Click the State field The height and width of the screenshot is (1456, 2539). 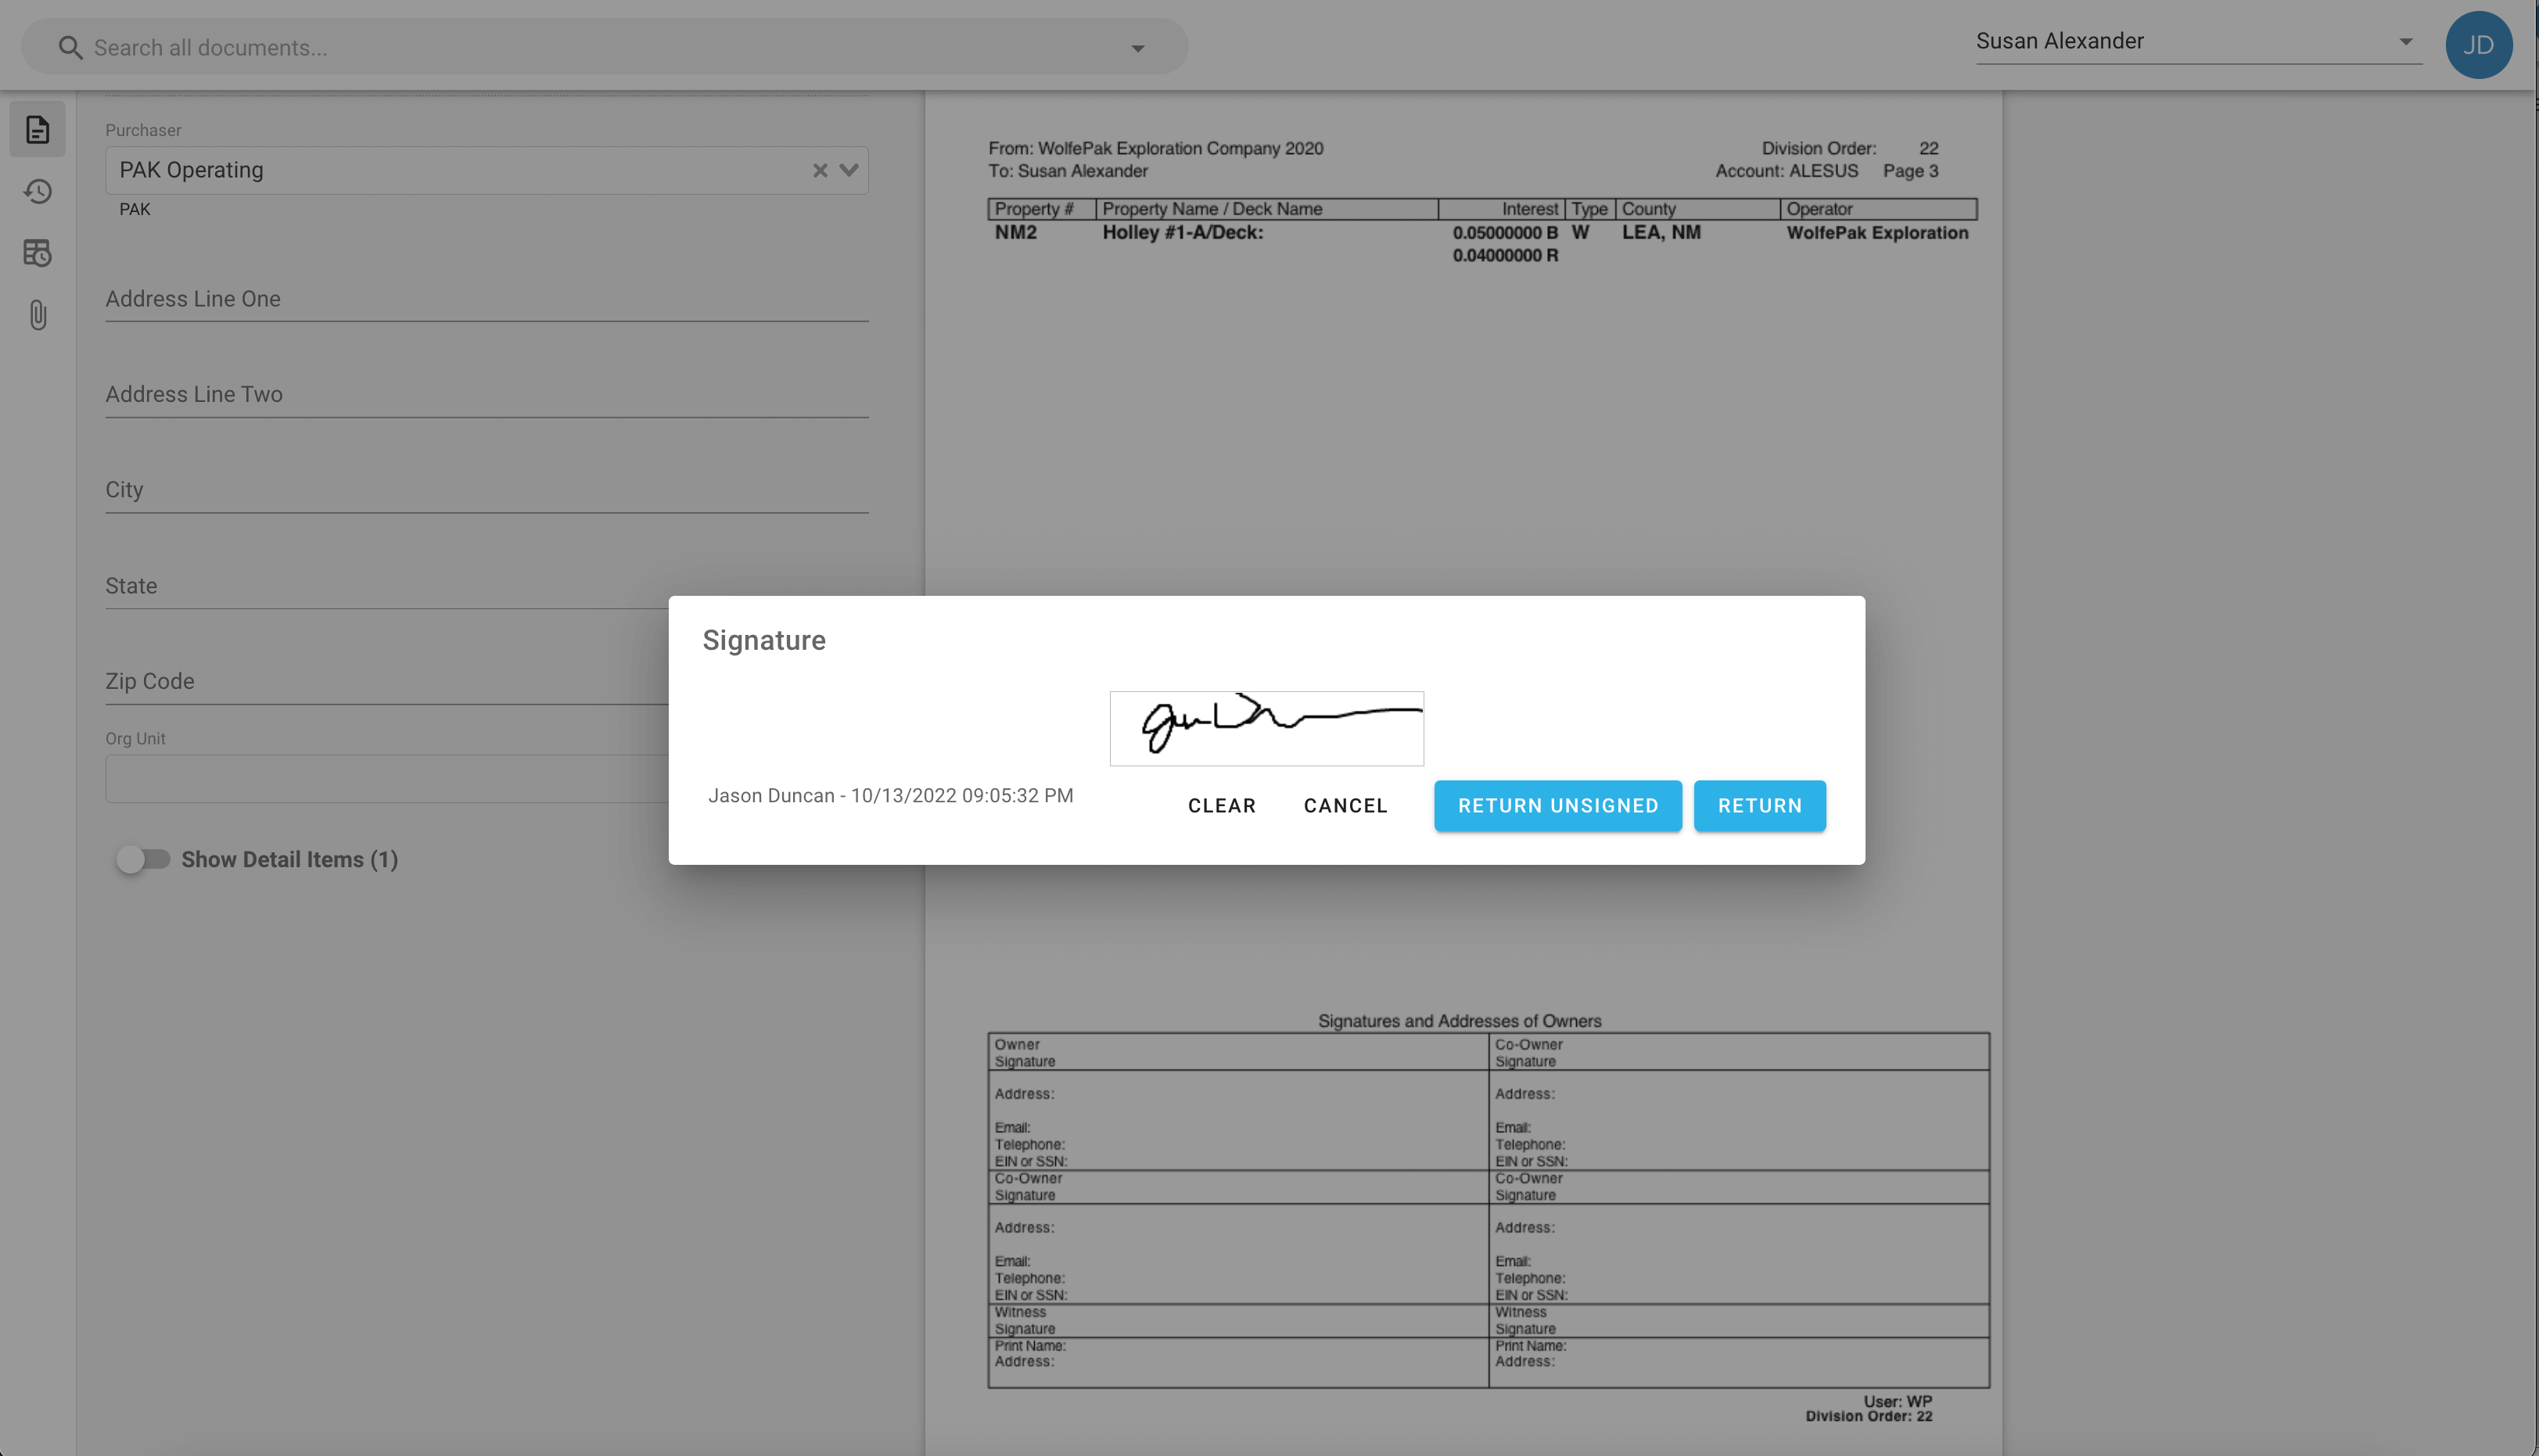(387, 586)
